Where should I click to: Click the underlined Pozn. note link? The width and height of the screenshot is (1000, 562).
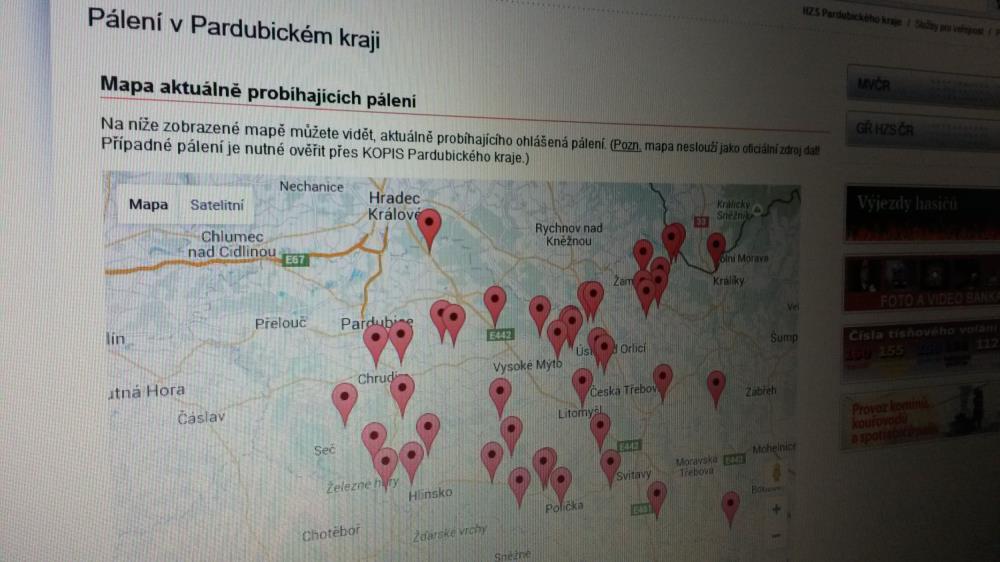(626, 145)
